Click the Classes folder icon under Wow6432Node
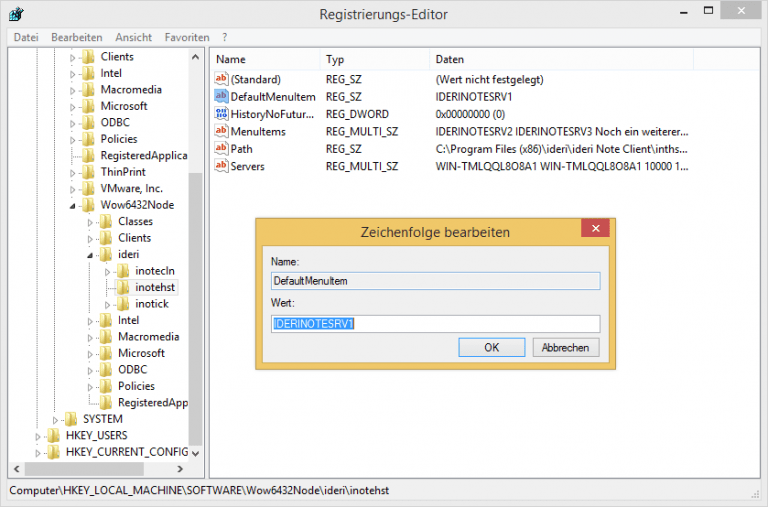 [105, 221]
